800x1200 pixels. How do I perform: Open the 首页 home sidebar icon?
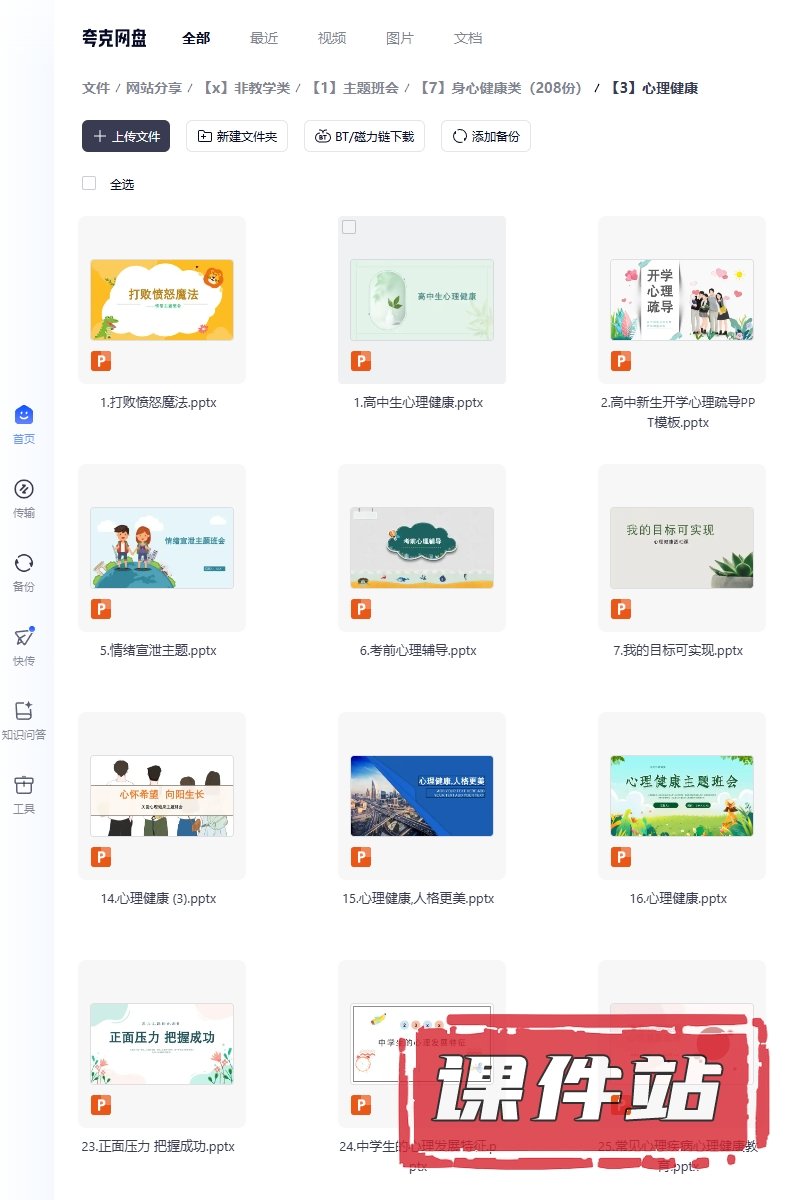pos(24,415)
